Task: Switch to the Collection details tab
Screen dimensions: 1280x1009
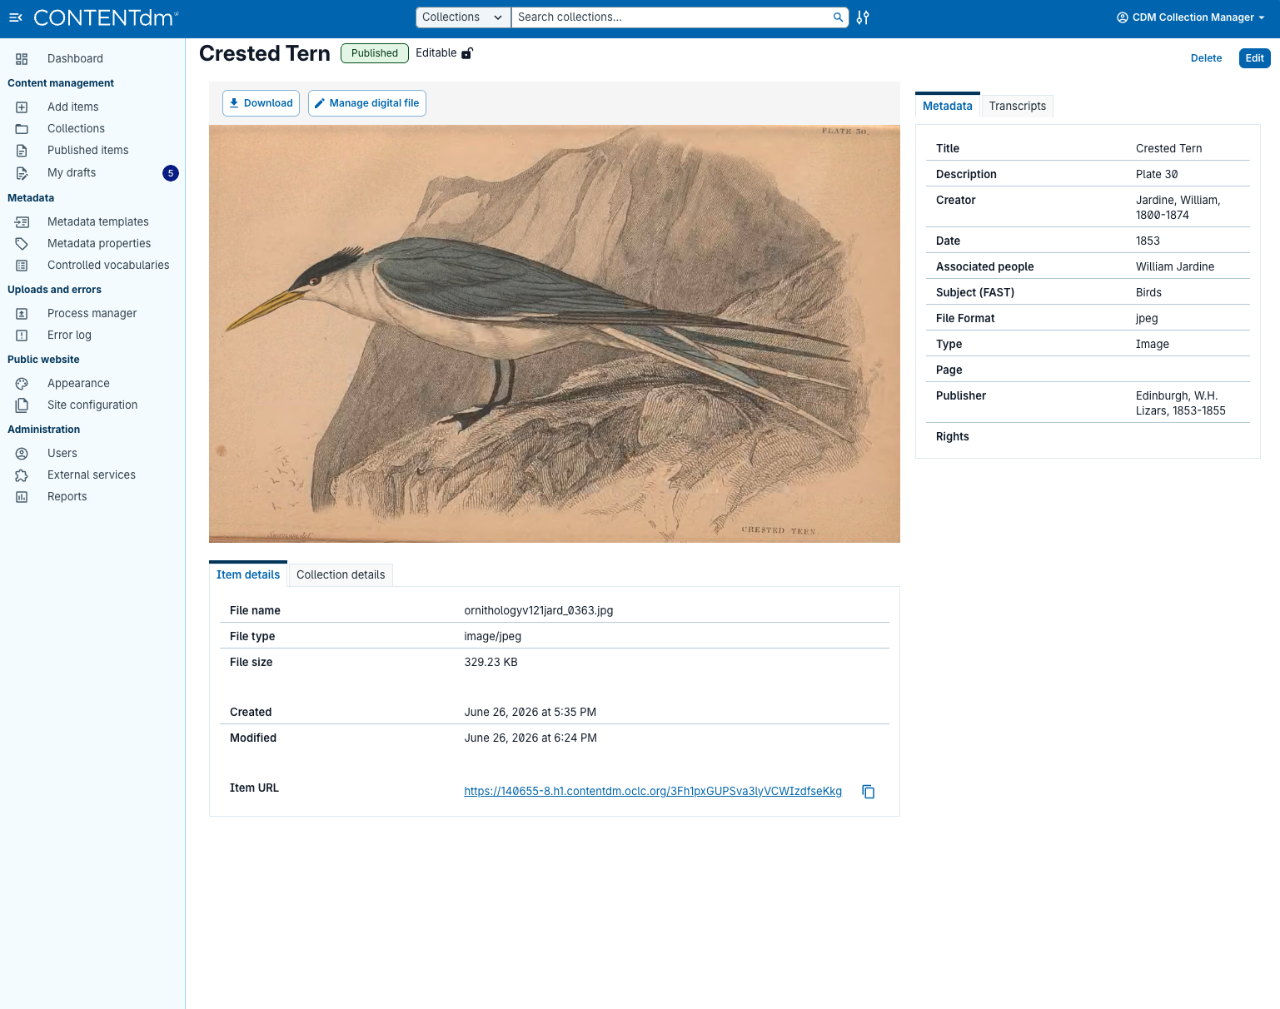Action: click(341, 575)
